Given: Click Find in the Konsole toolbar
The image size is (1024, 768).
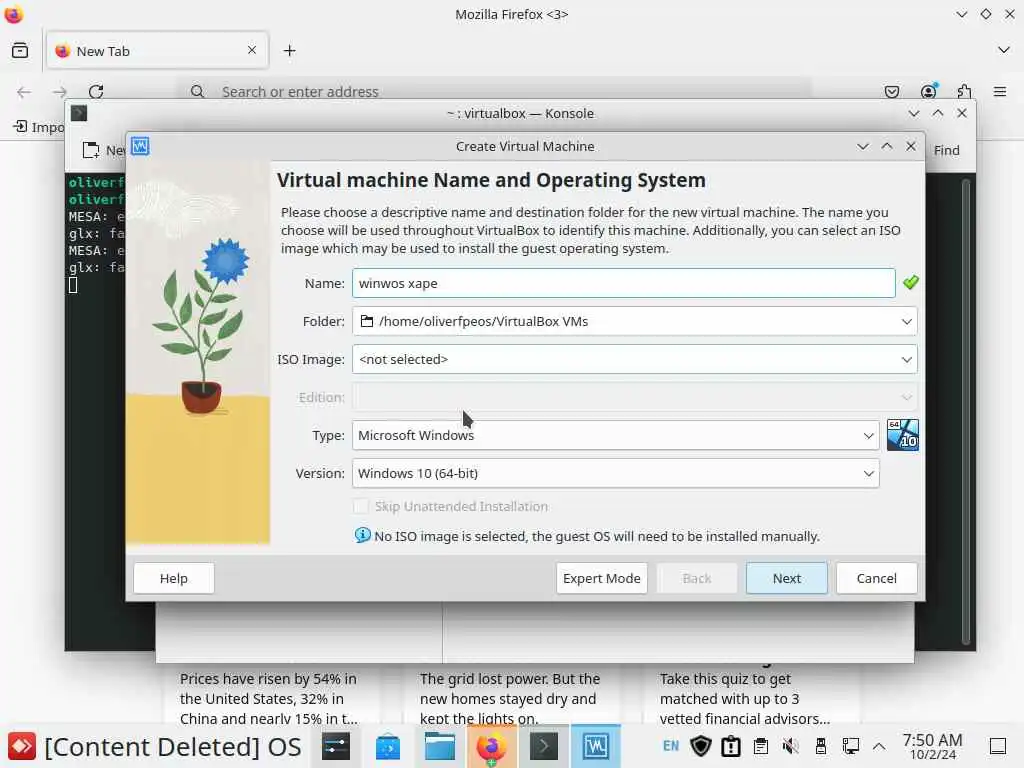Looking at the screenshot, I should pos(946,150).
